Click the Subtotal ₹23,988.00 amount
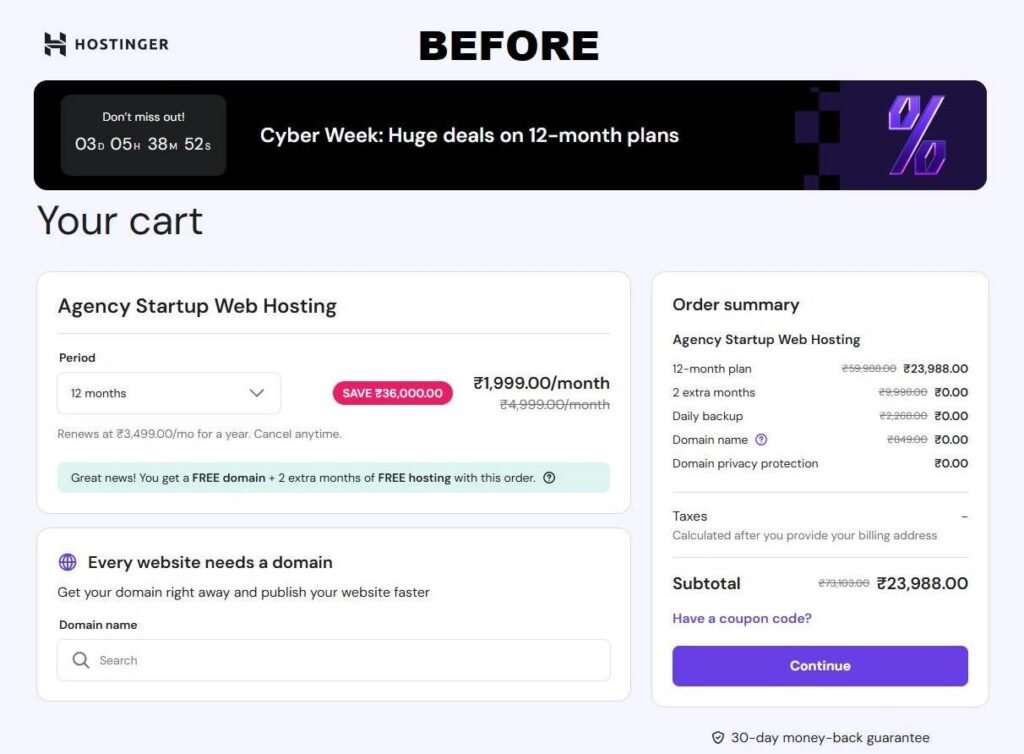The width and height of the screenshot is (1024, 754). click(x=922, y=583)
